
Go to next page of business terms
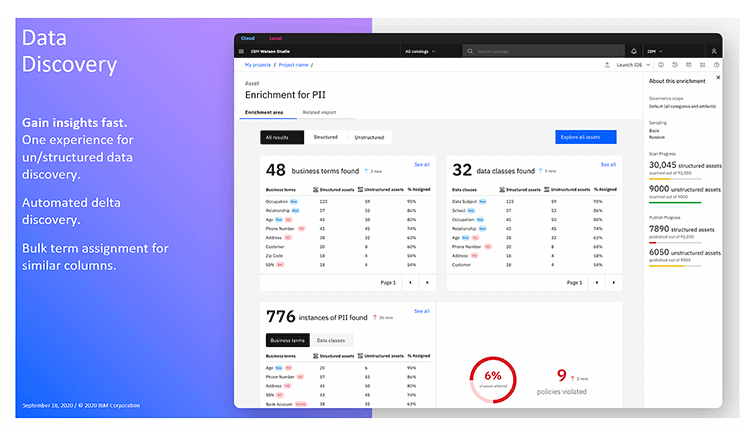[427, 282]
